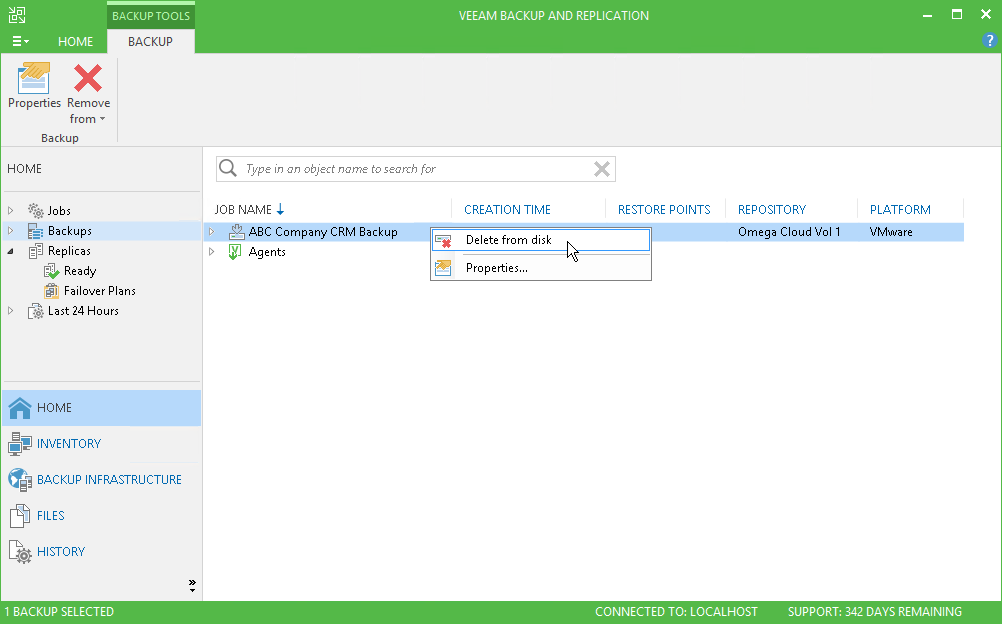1002x624 pixels.
Task: Select Ready under Replicas
Action: [x=80, y=271]
